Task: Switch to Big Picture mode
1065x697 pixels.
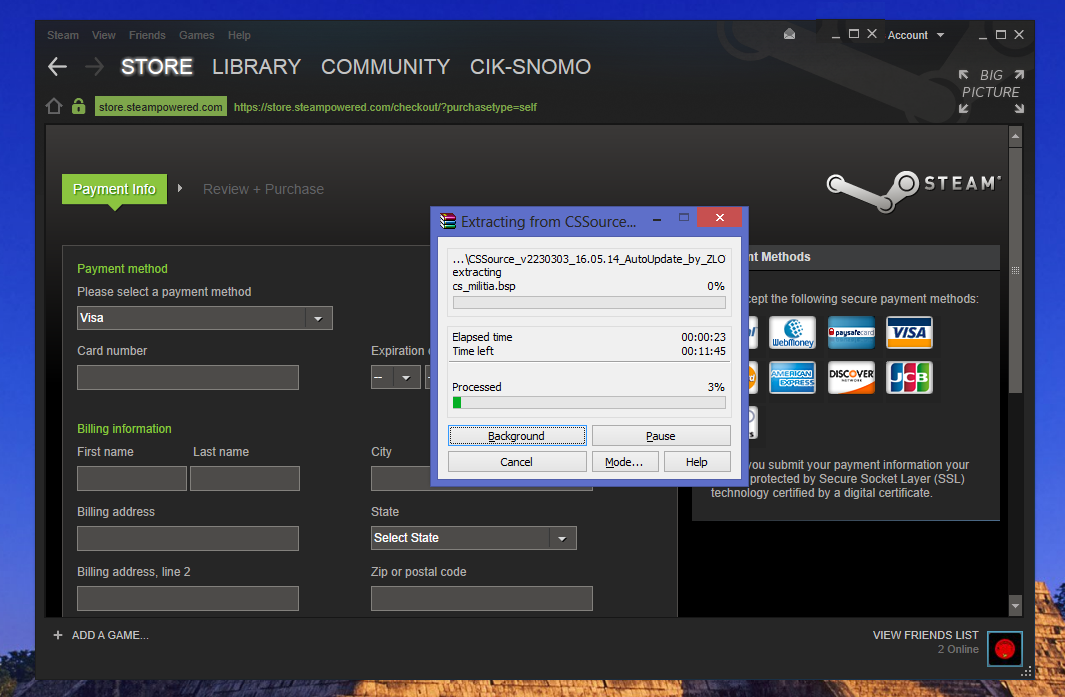Action: click(x=991, y=91)
